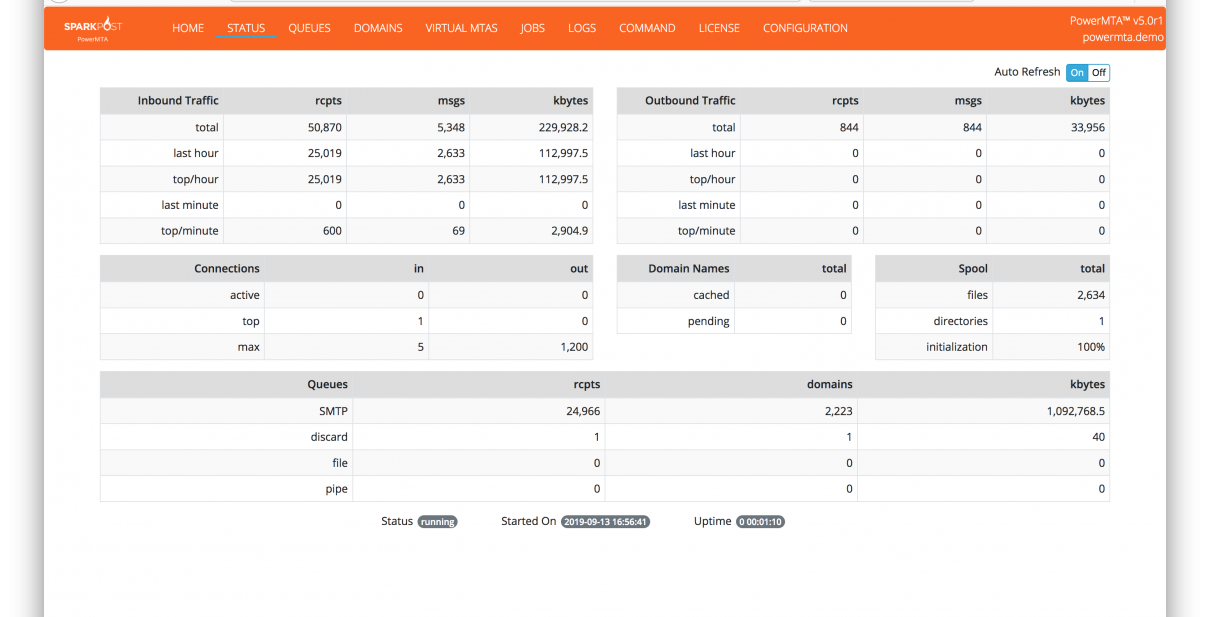Go to the LICENSE tab
The height and width of the screenshot is (617, 1210).
click(719, 28)
